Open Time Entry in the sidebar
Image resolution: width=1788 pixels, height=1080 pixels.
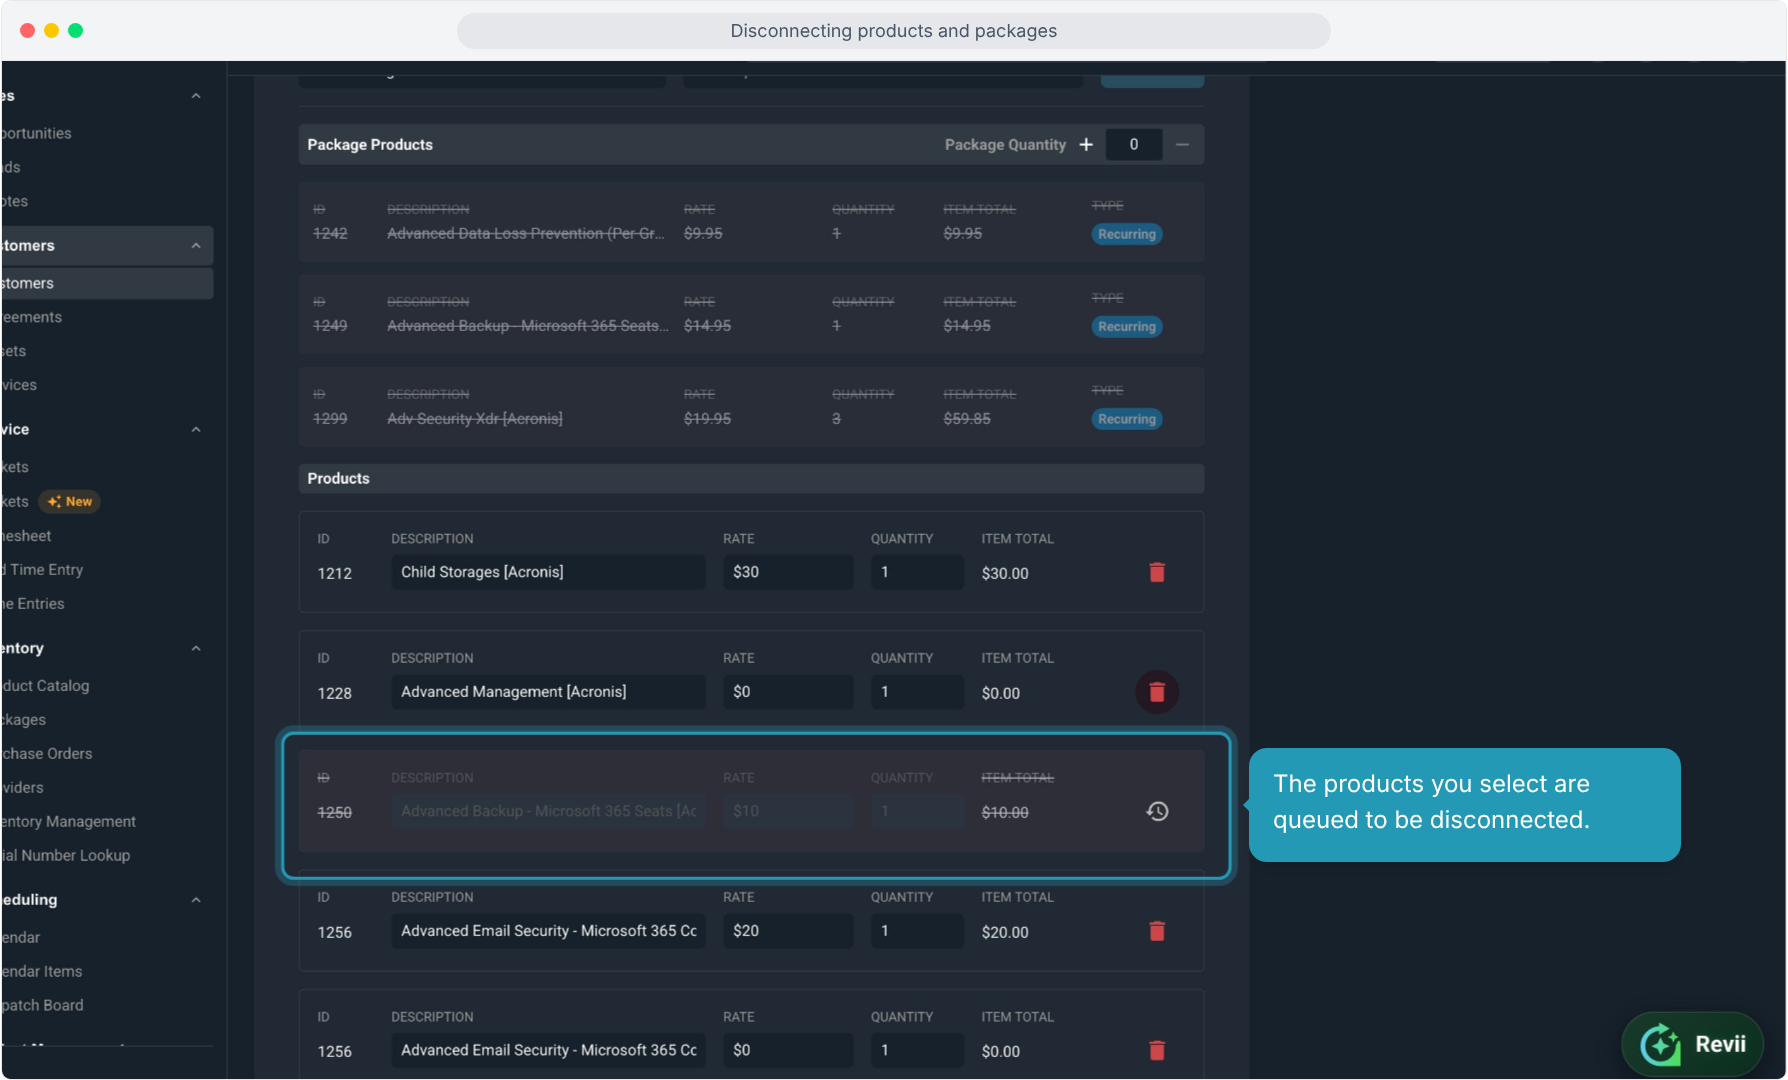click(x=43, y=570)
